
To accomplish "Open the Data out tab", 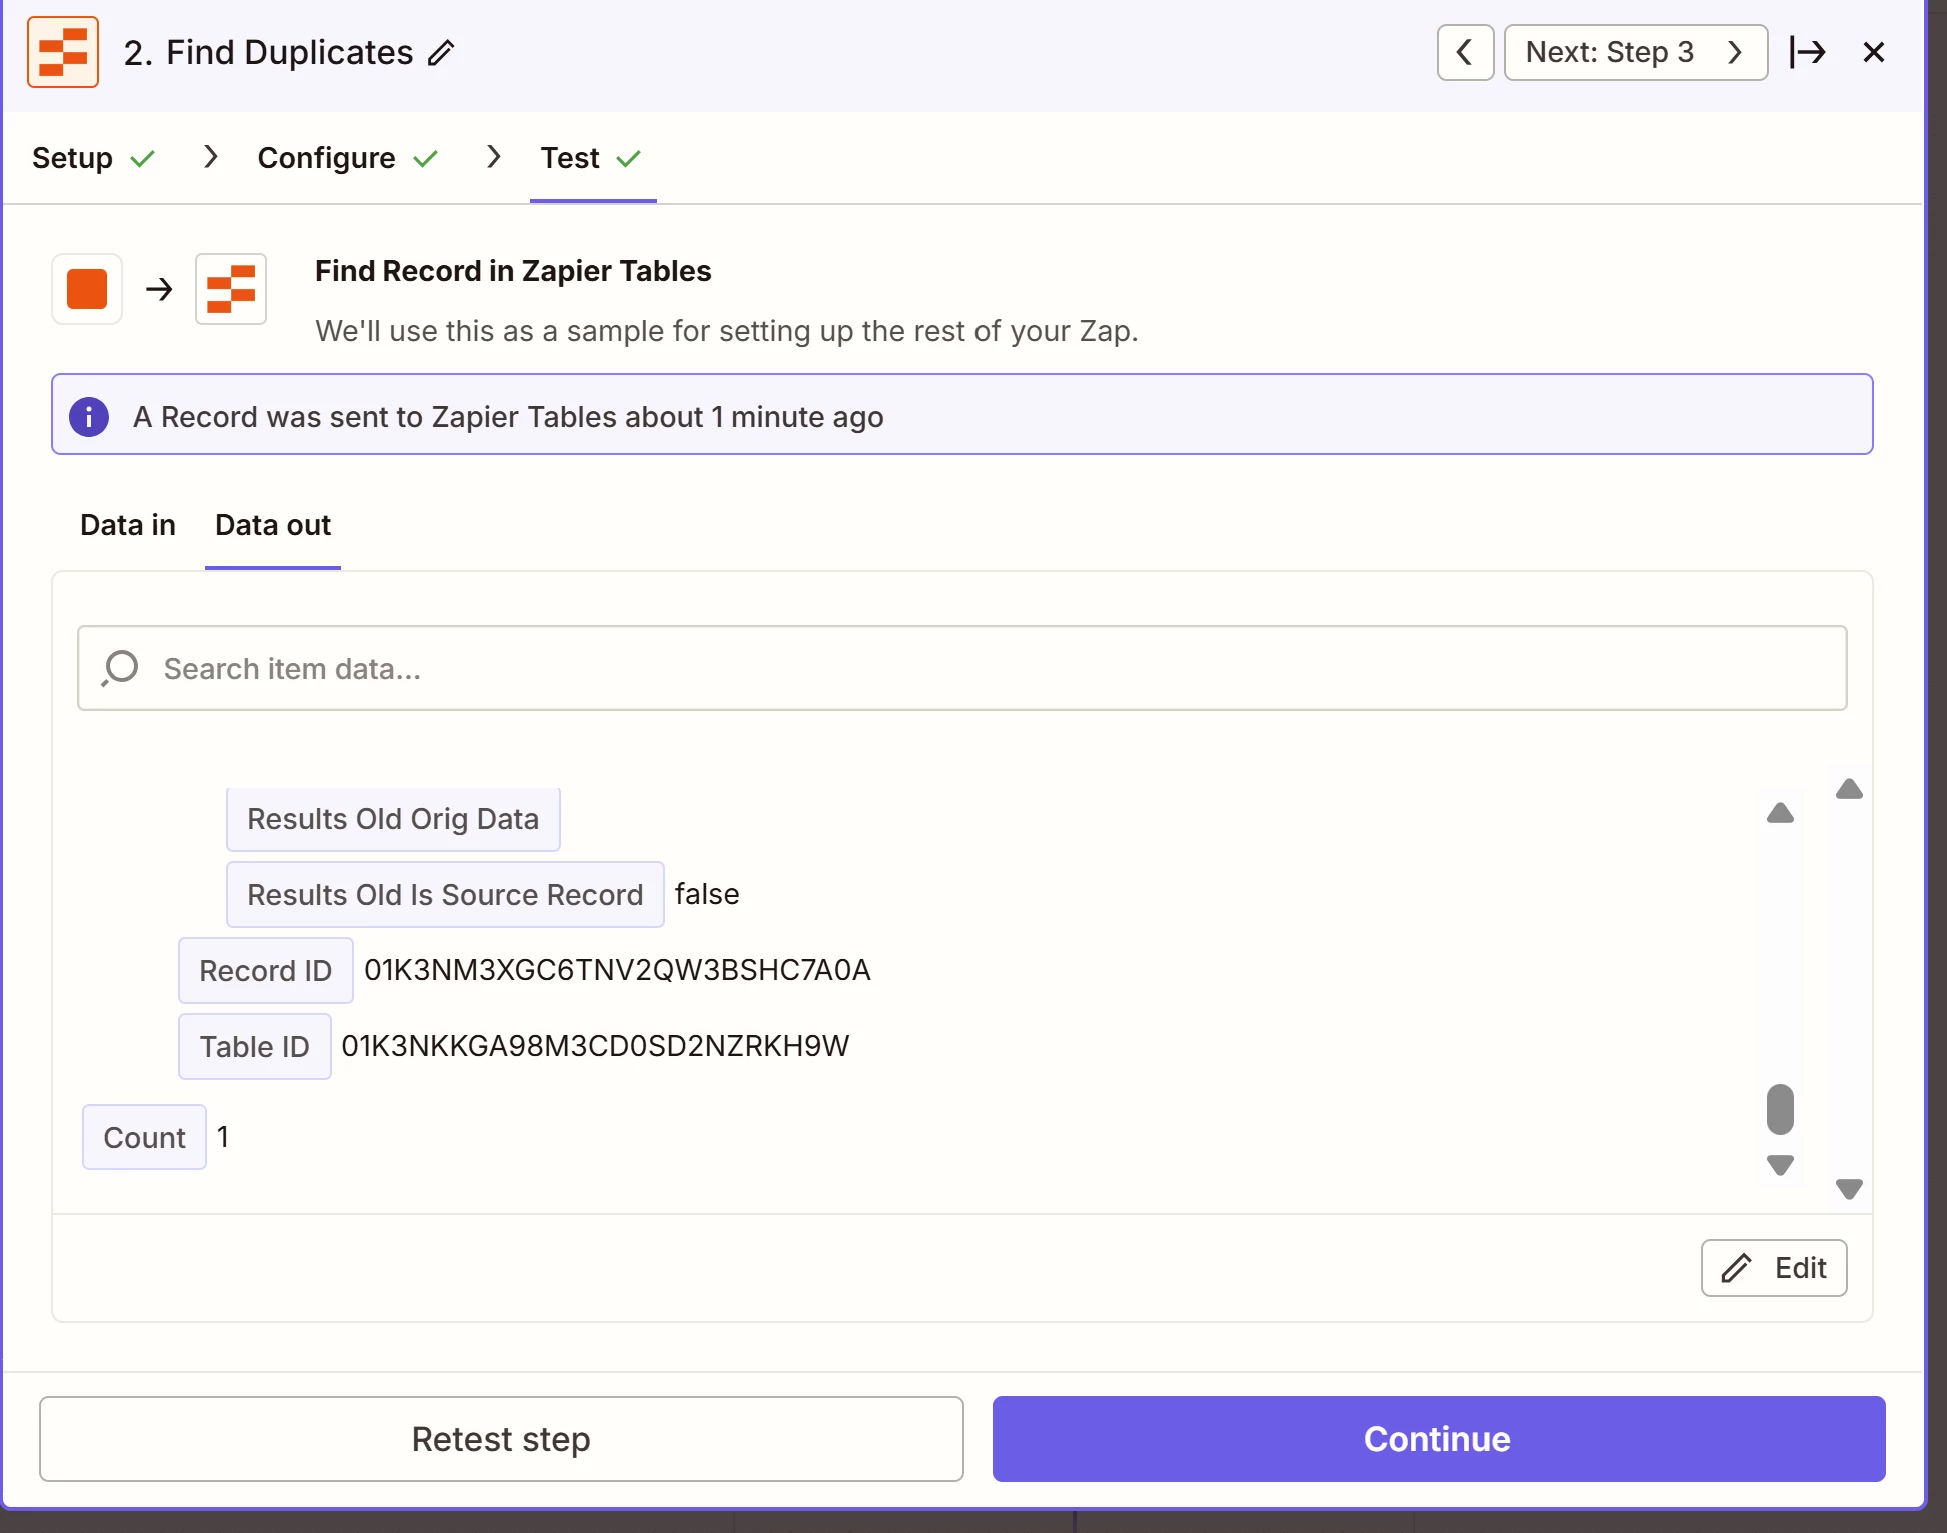I will (273, 525).
